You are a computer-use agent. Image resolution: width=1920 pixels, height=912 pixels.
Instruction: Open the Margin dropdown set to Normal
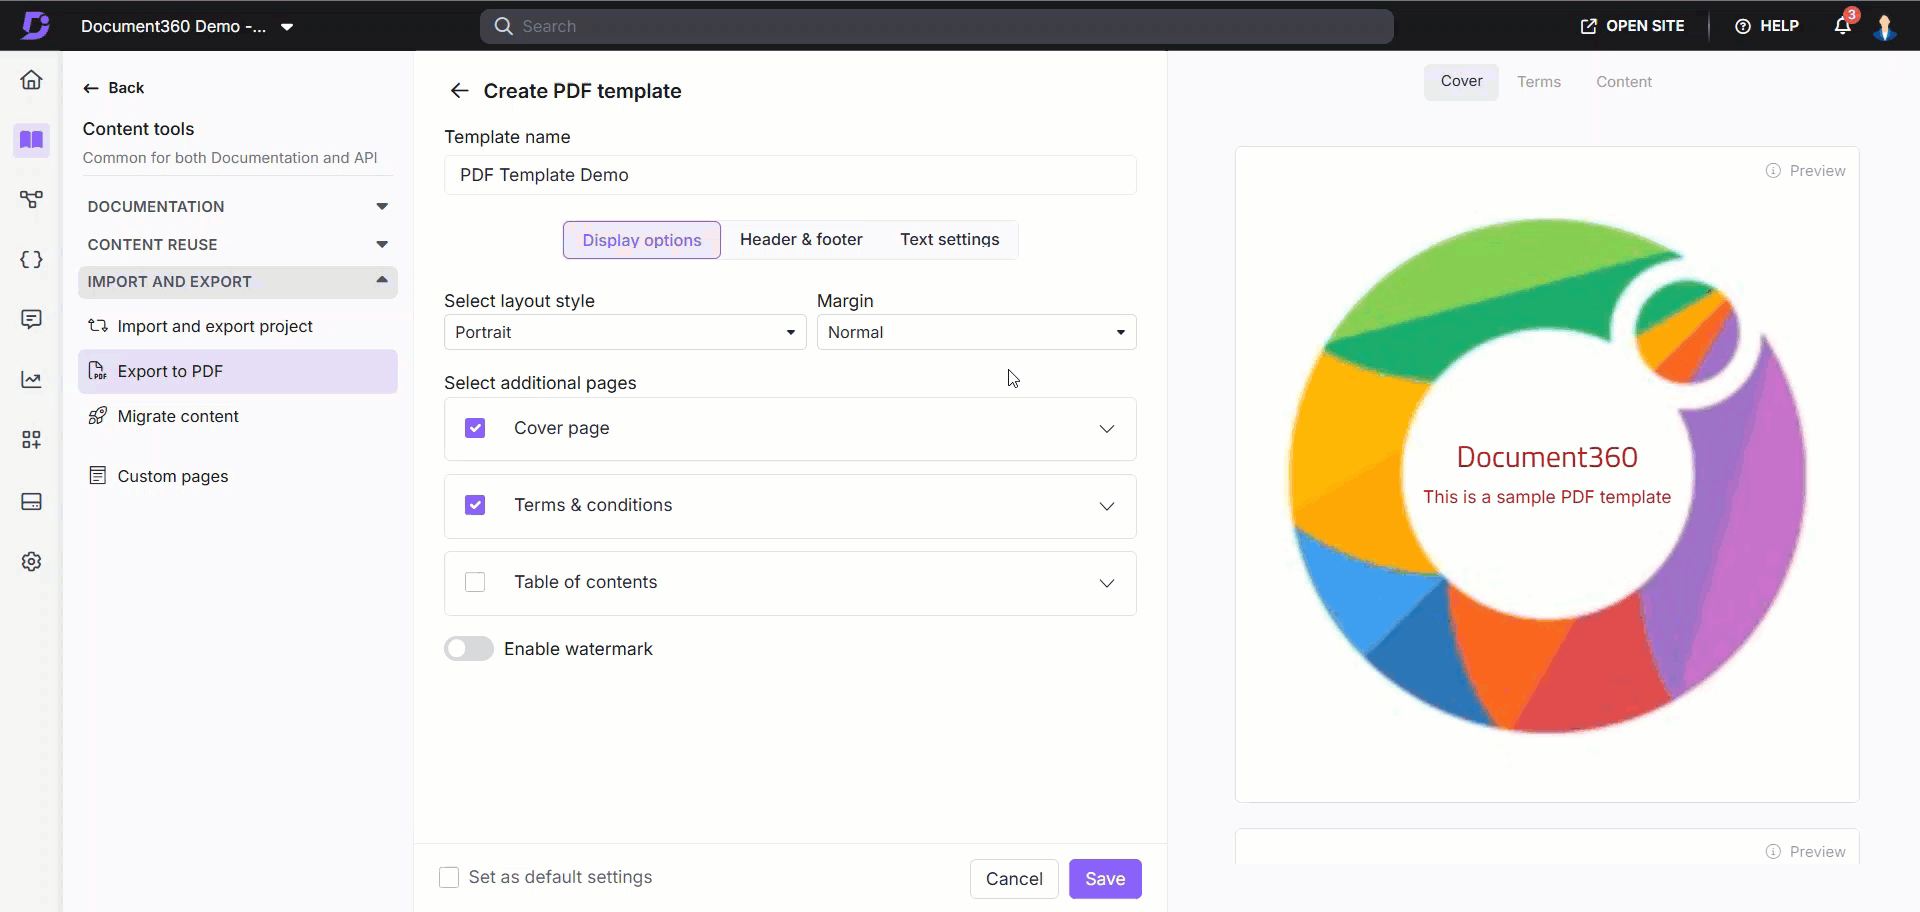976,332
